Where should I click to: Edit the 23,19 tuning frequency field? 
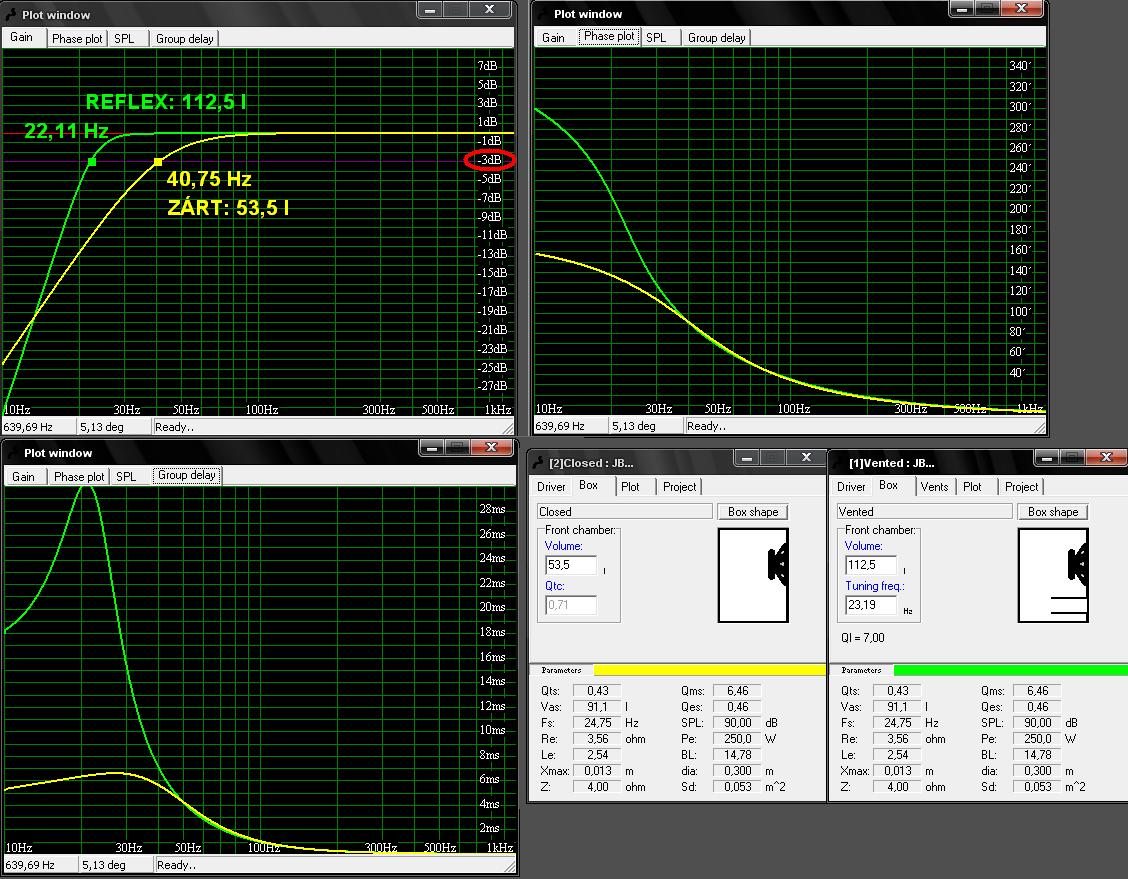click(871, 605)
